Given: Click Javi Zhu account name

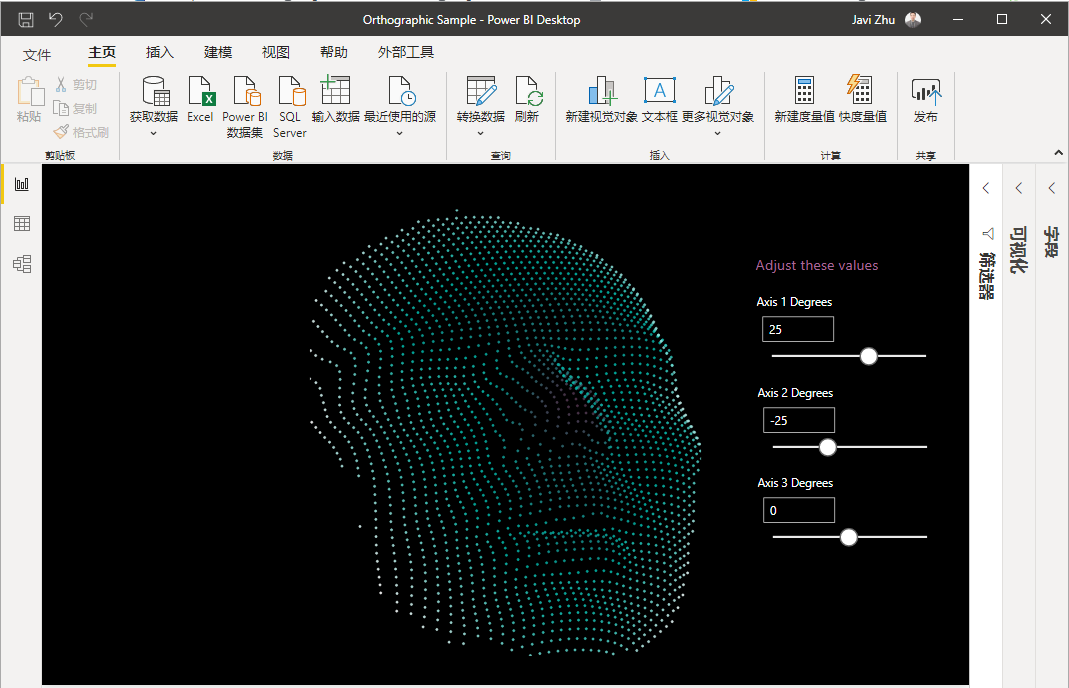Looking at the screenshot, I should (873, 20).
